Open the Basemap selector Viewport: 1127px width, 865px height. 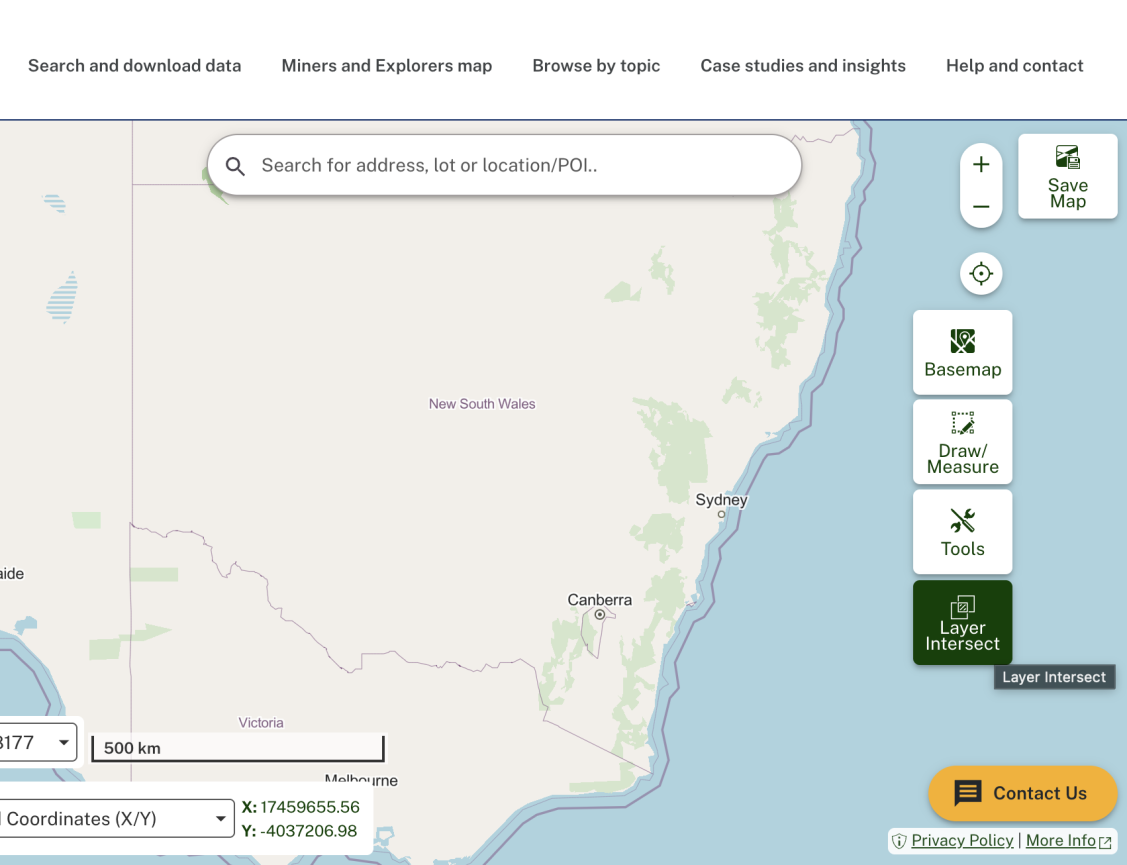pos(962,352)
